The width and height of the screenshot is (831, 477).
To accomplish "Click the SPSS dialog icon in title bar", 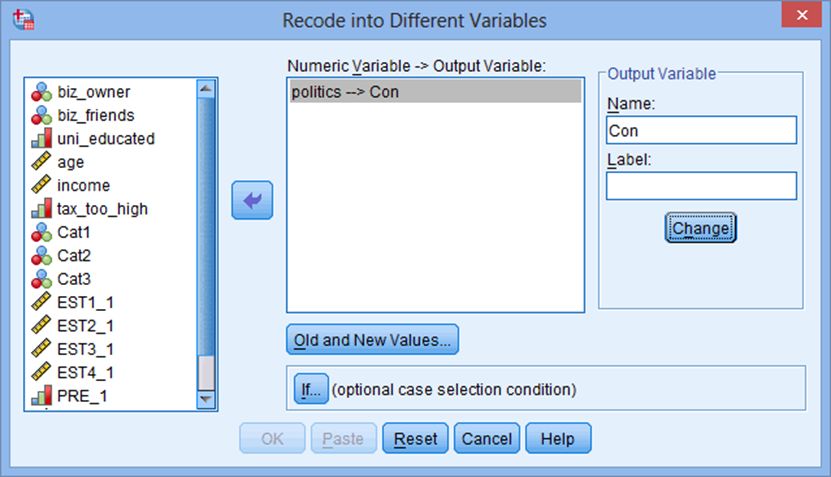I will click(24, 20).
